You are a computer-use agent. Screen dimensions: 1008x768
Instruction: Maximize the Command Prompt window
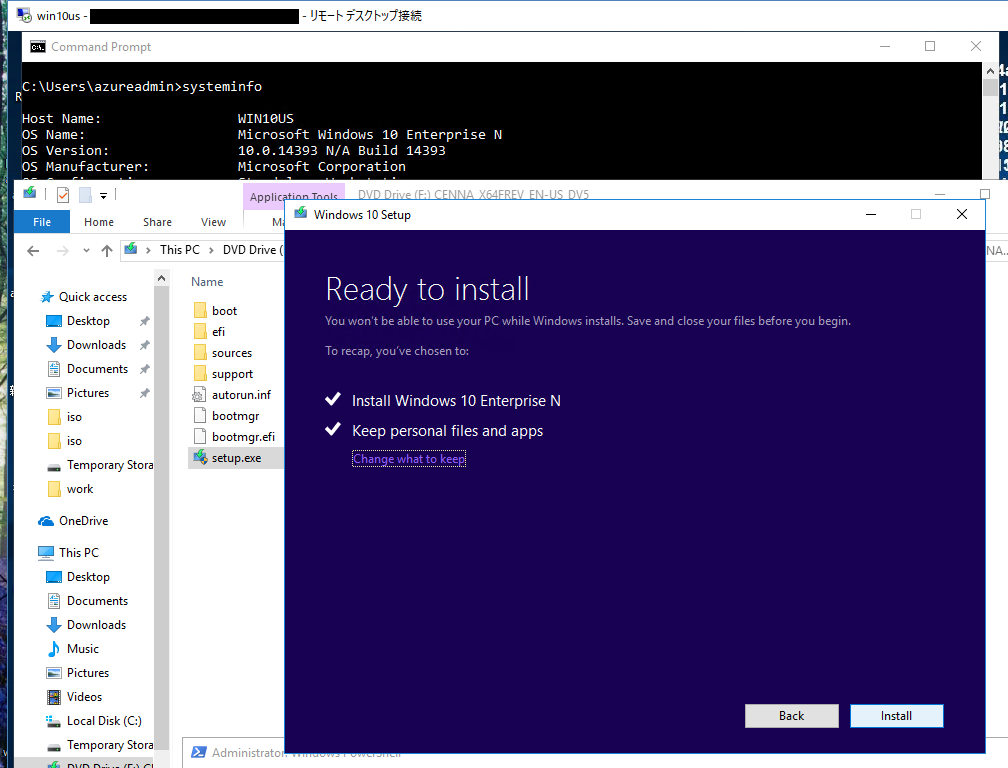[930, 46]
